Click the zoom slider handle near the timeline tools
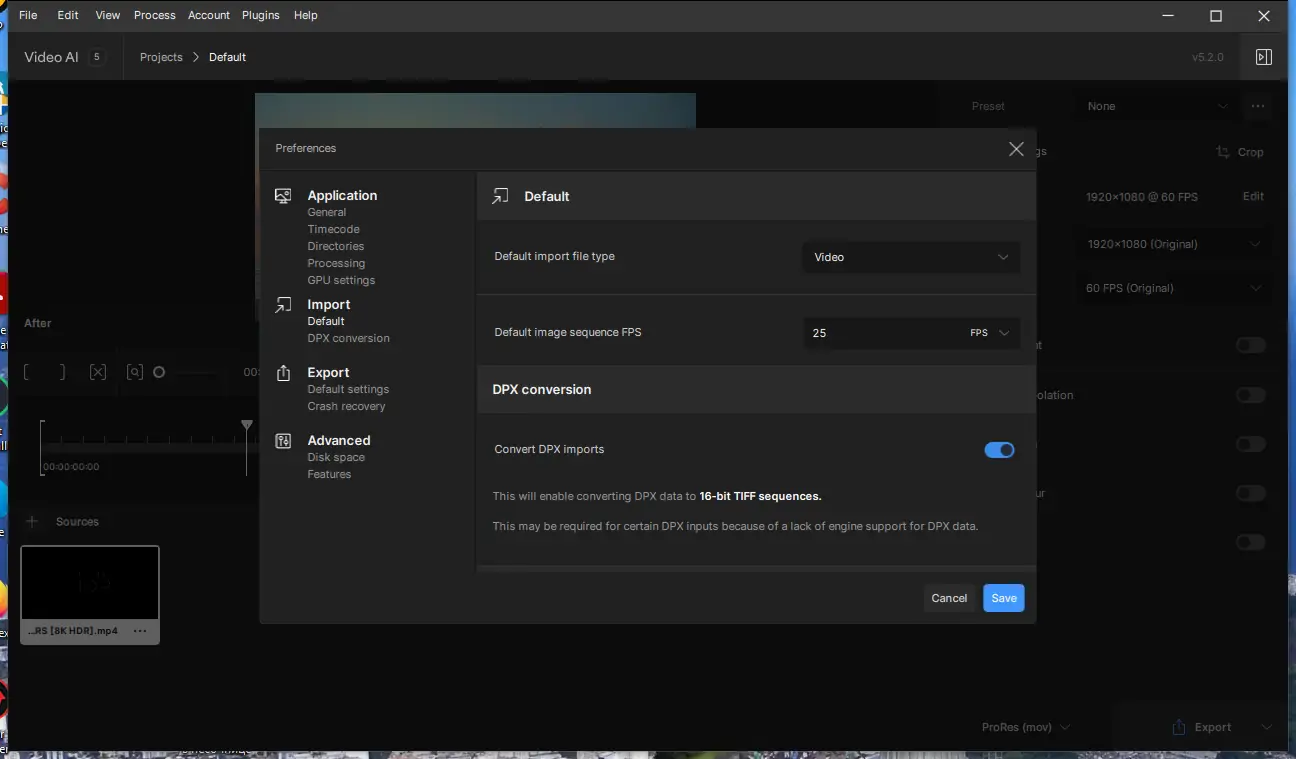This screenshot has width=1296, height=759. (x=159, y=372)
